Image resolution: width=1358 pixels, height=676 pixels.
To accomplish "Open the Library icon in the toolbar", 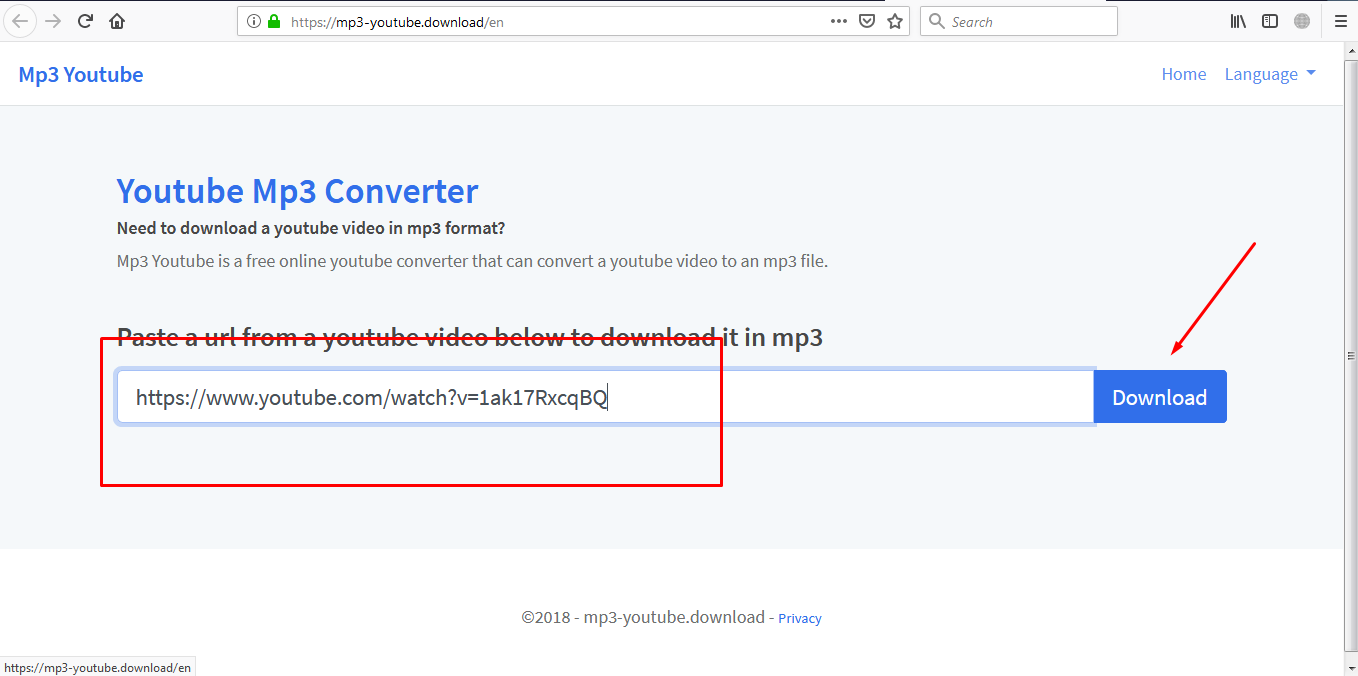I will pyautogui.click(x=1238, y=21).
